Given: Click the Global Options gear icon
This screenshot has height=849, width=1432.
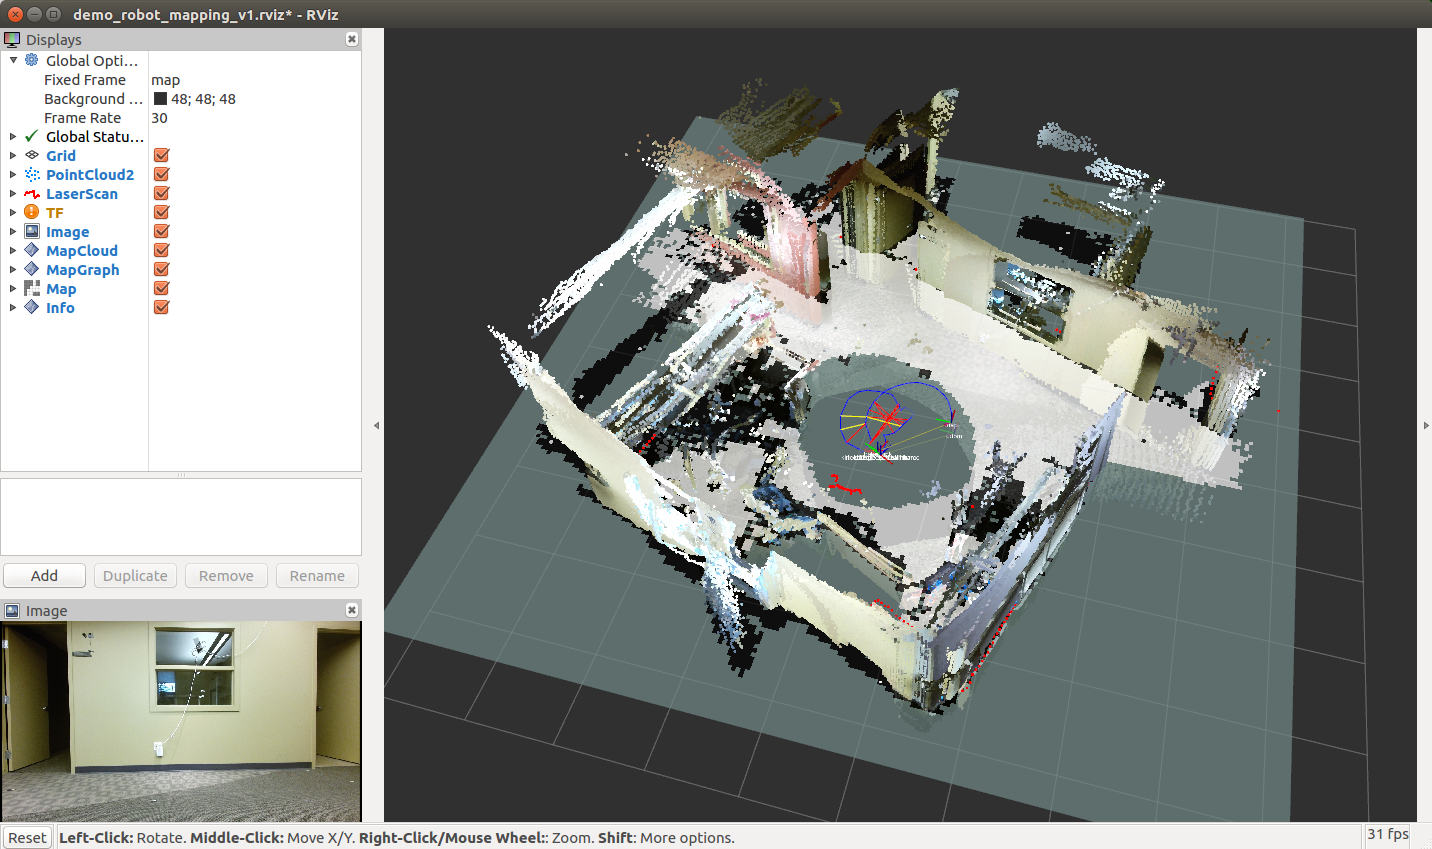Looking at the screenshot, I should pyautogui.click(x=32, y=60).
